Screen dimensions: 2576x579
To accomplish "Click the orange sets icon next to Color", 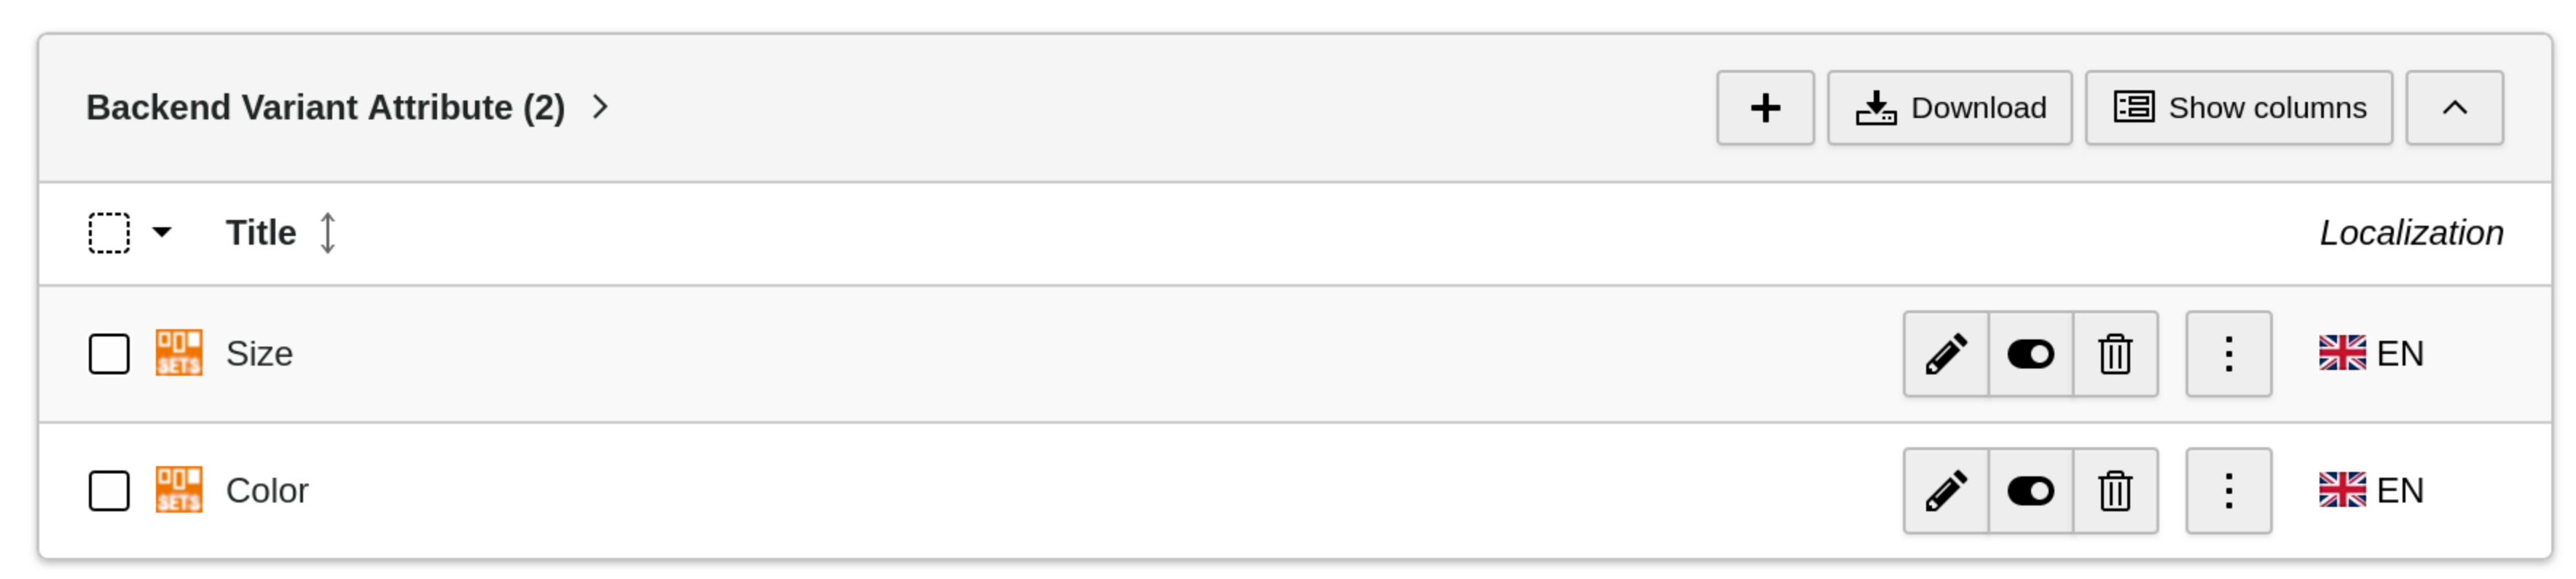I will click(x=178, y=490).
